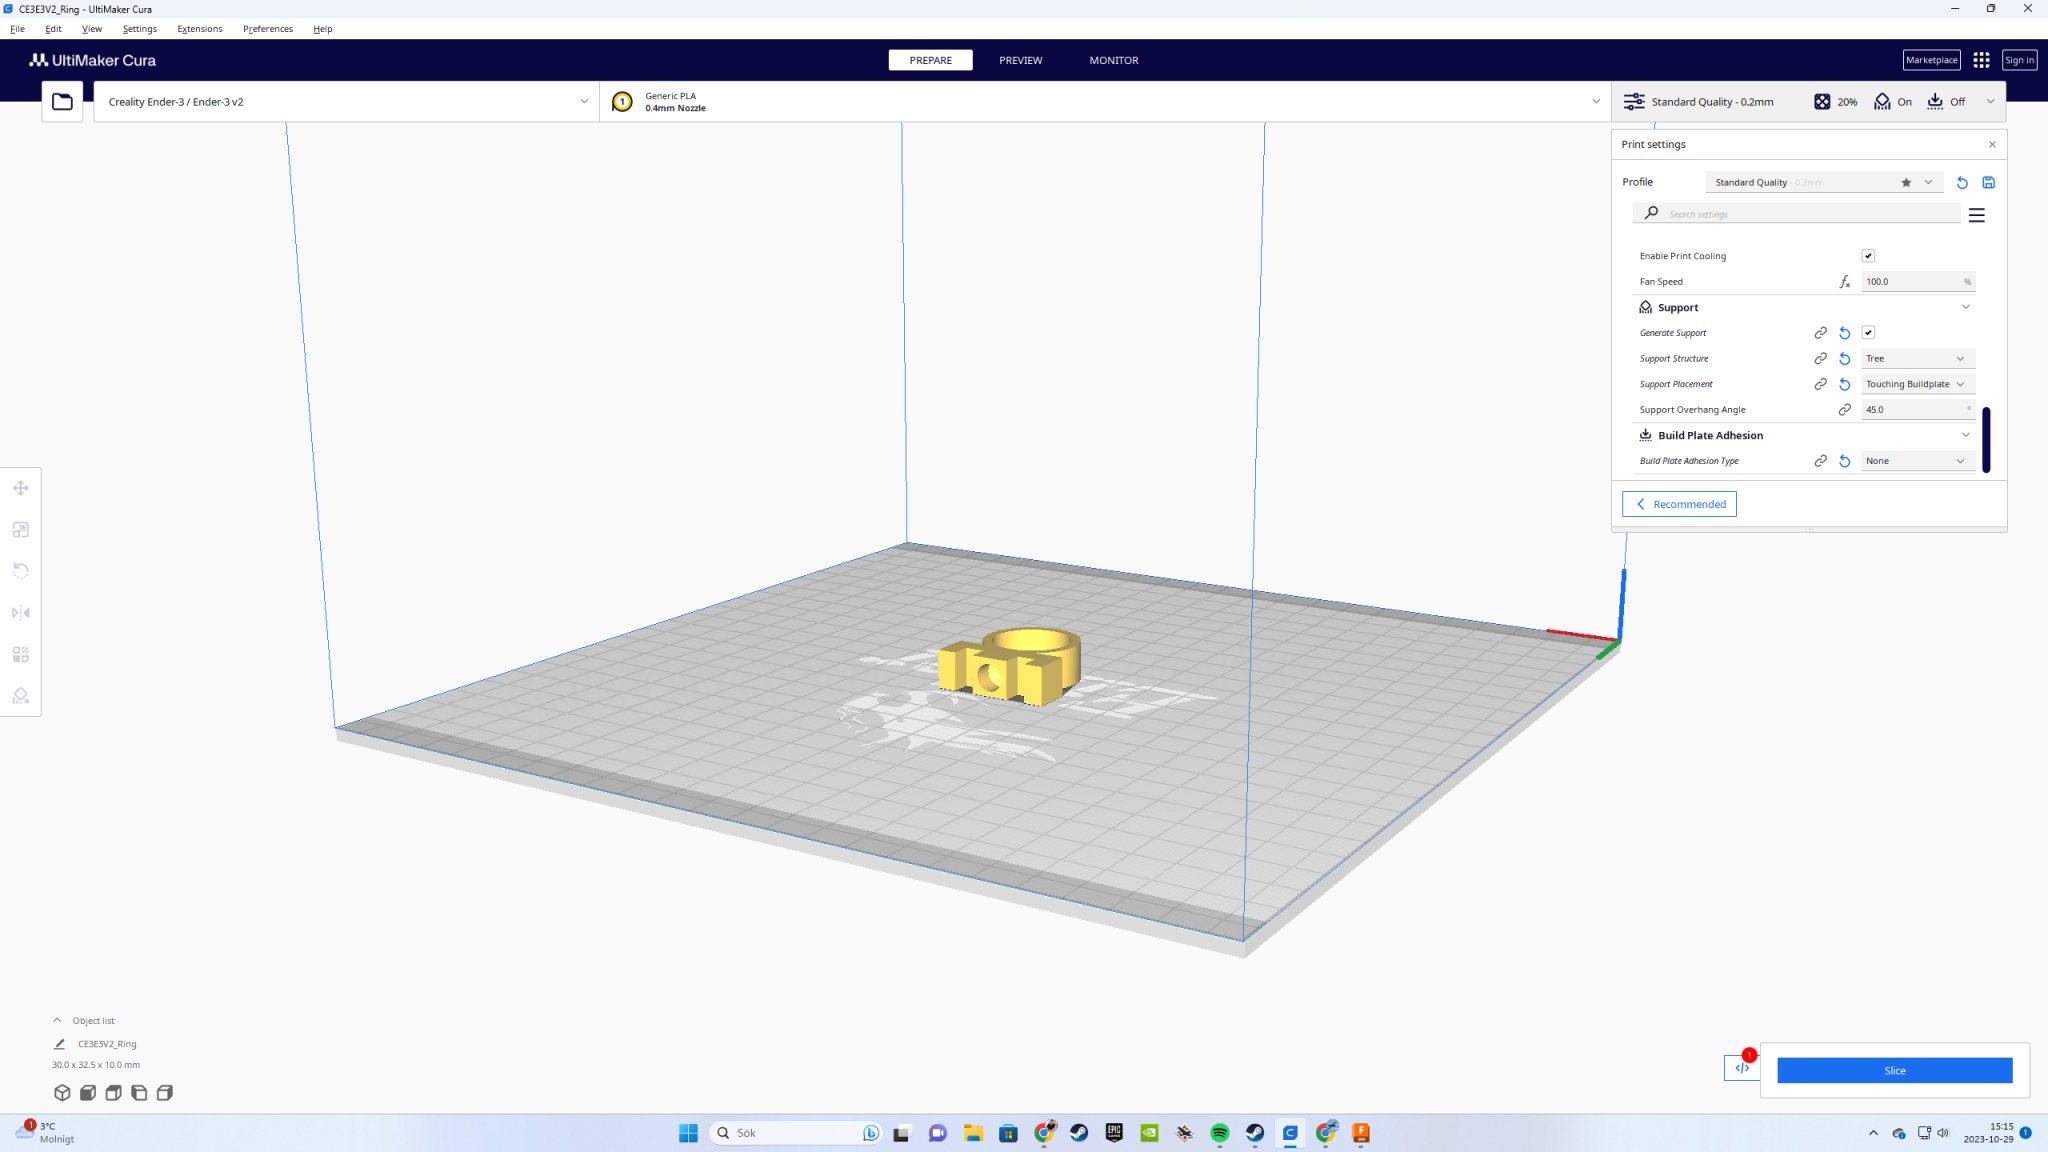Select the Rotate tool
The image size is (2048, 1152).
point(20,570)
